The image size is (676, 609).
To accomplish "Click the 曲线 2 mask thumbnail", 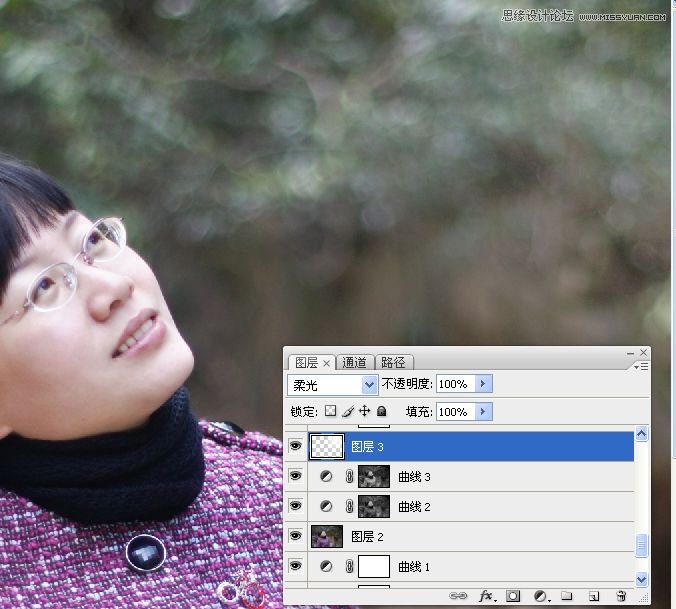I will click(374, 506).
